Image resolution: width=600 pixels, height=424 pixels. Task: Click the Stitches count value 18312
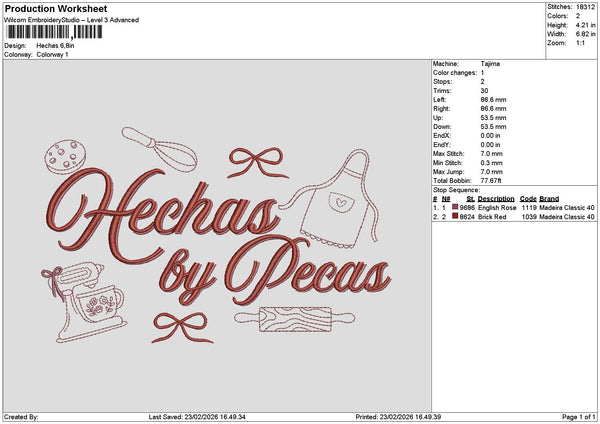pos(585,6)
